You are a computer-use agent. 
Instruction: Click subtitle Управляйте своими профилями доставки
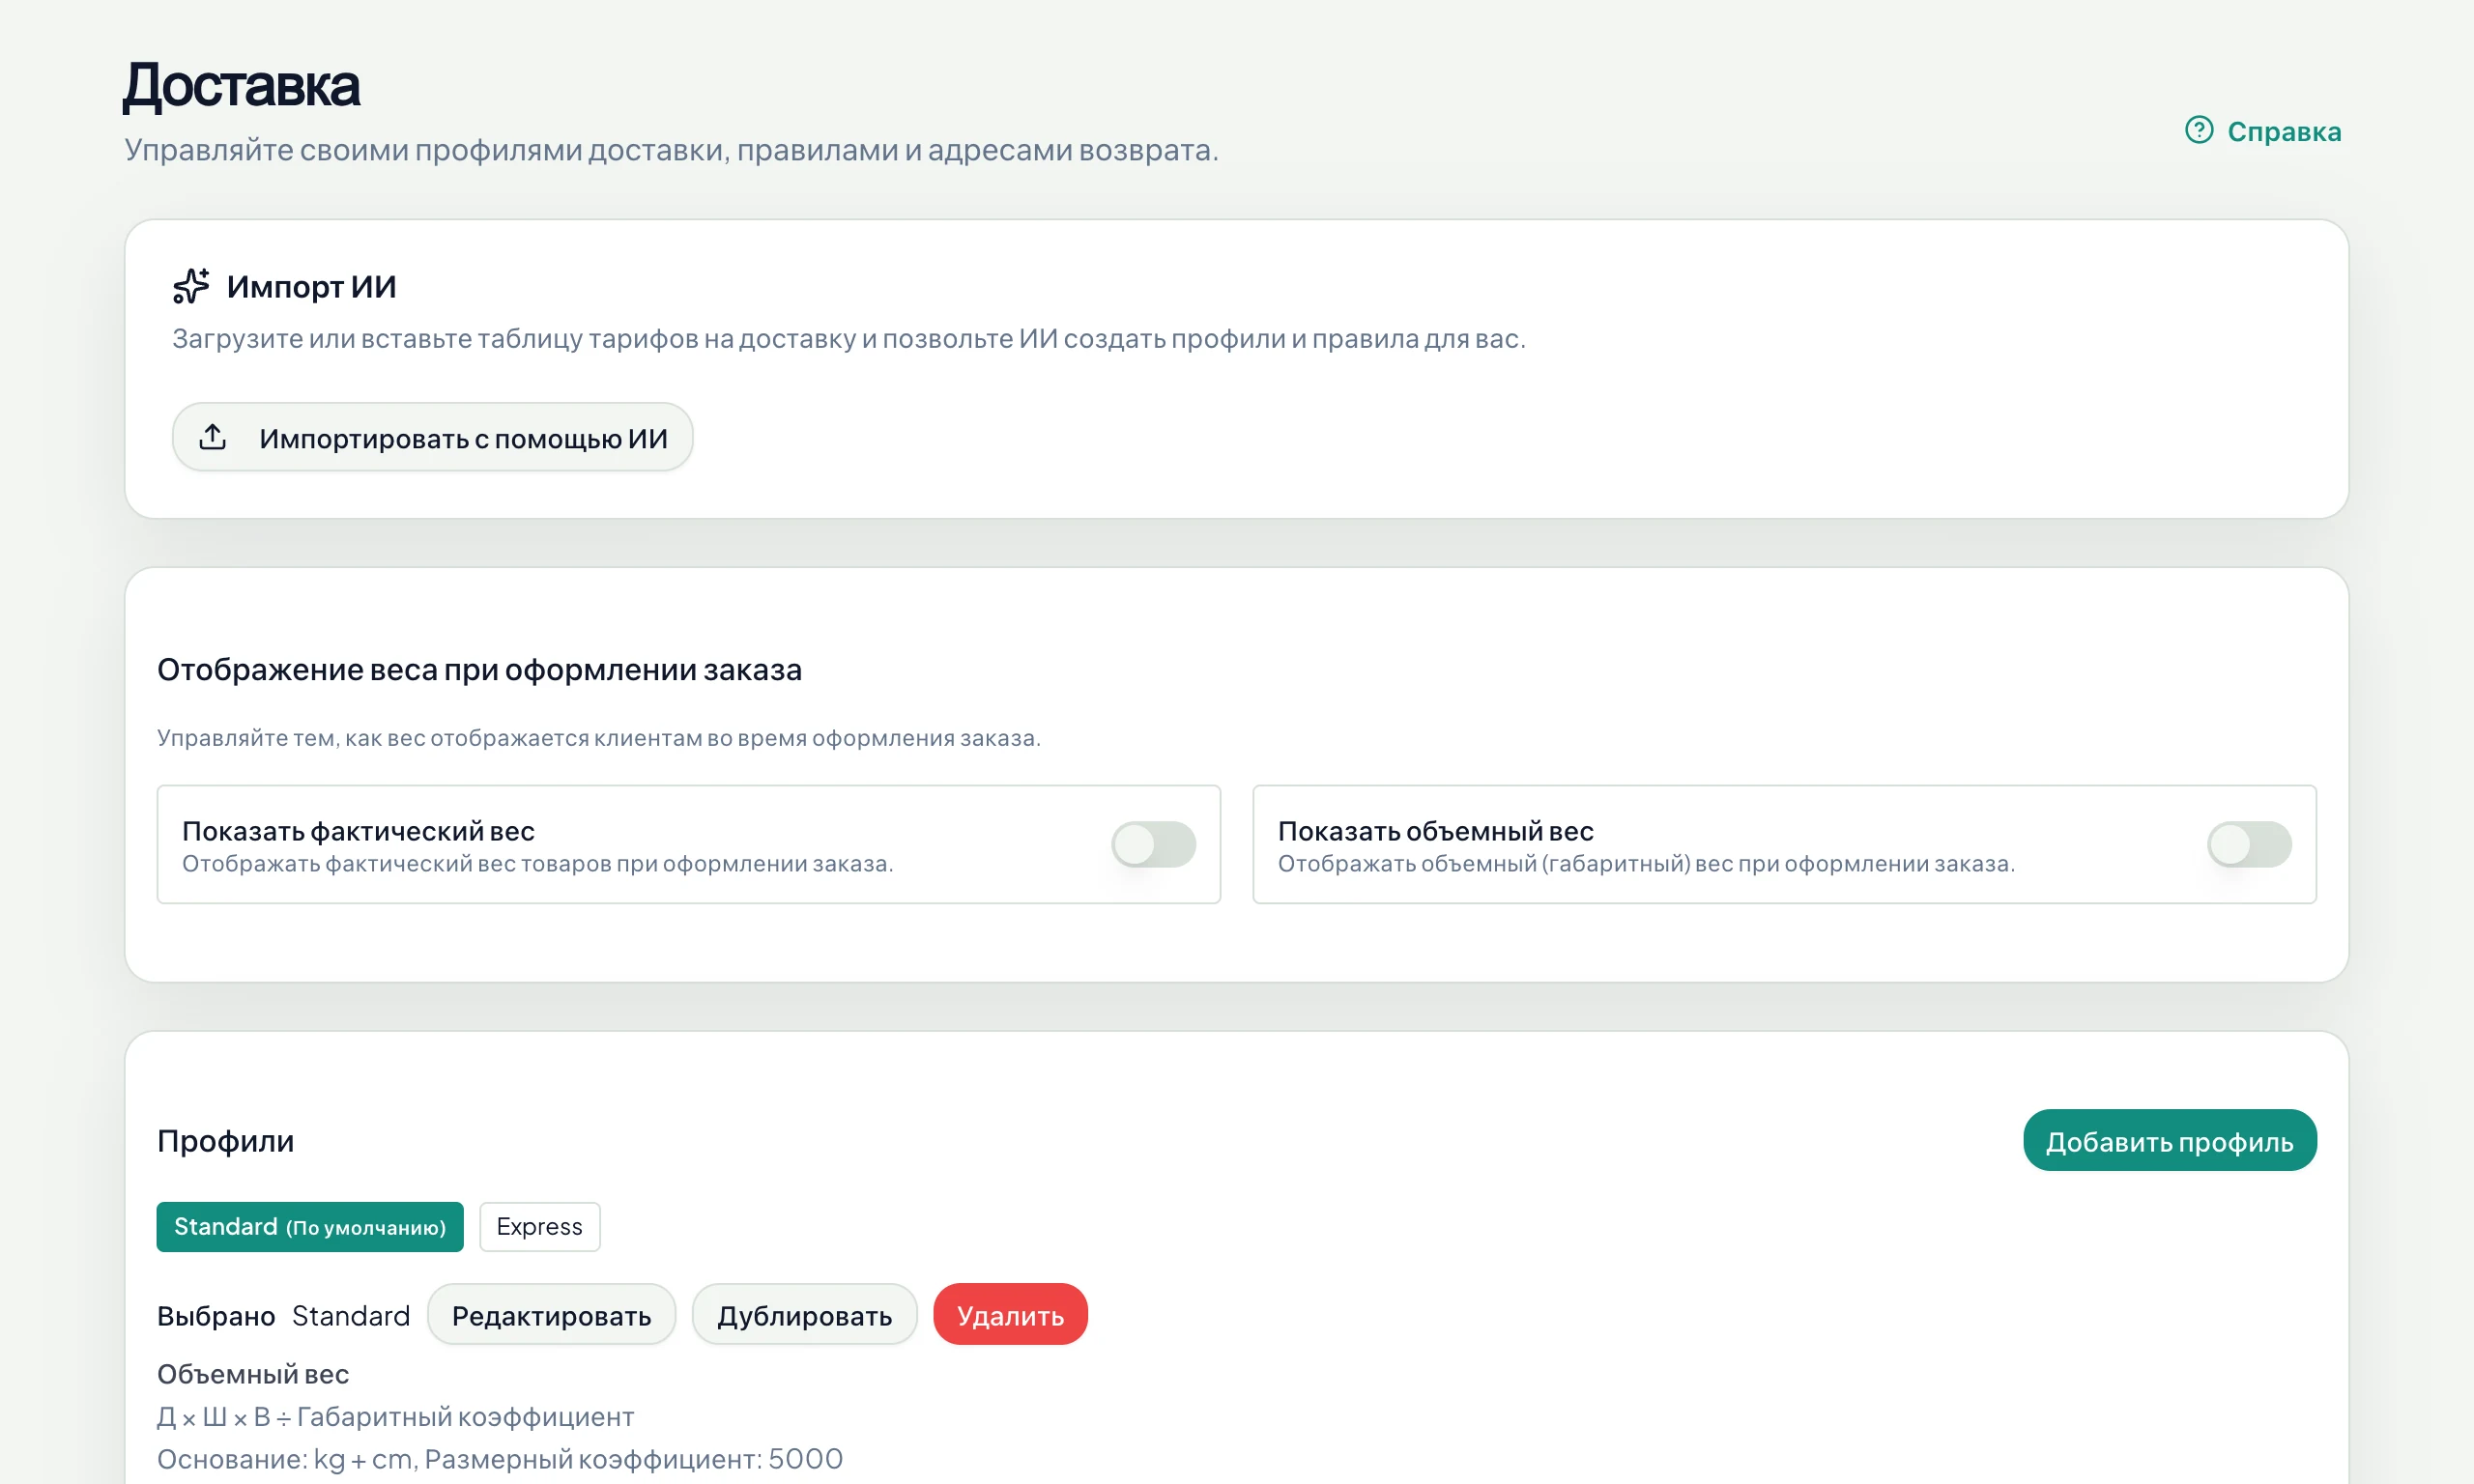[671, 150]
